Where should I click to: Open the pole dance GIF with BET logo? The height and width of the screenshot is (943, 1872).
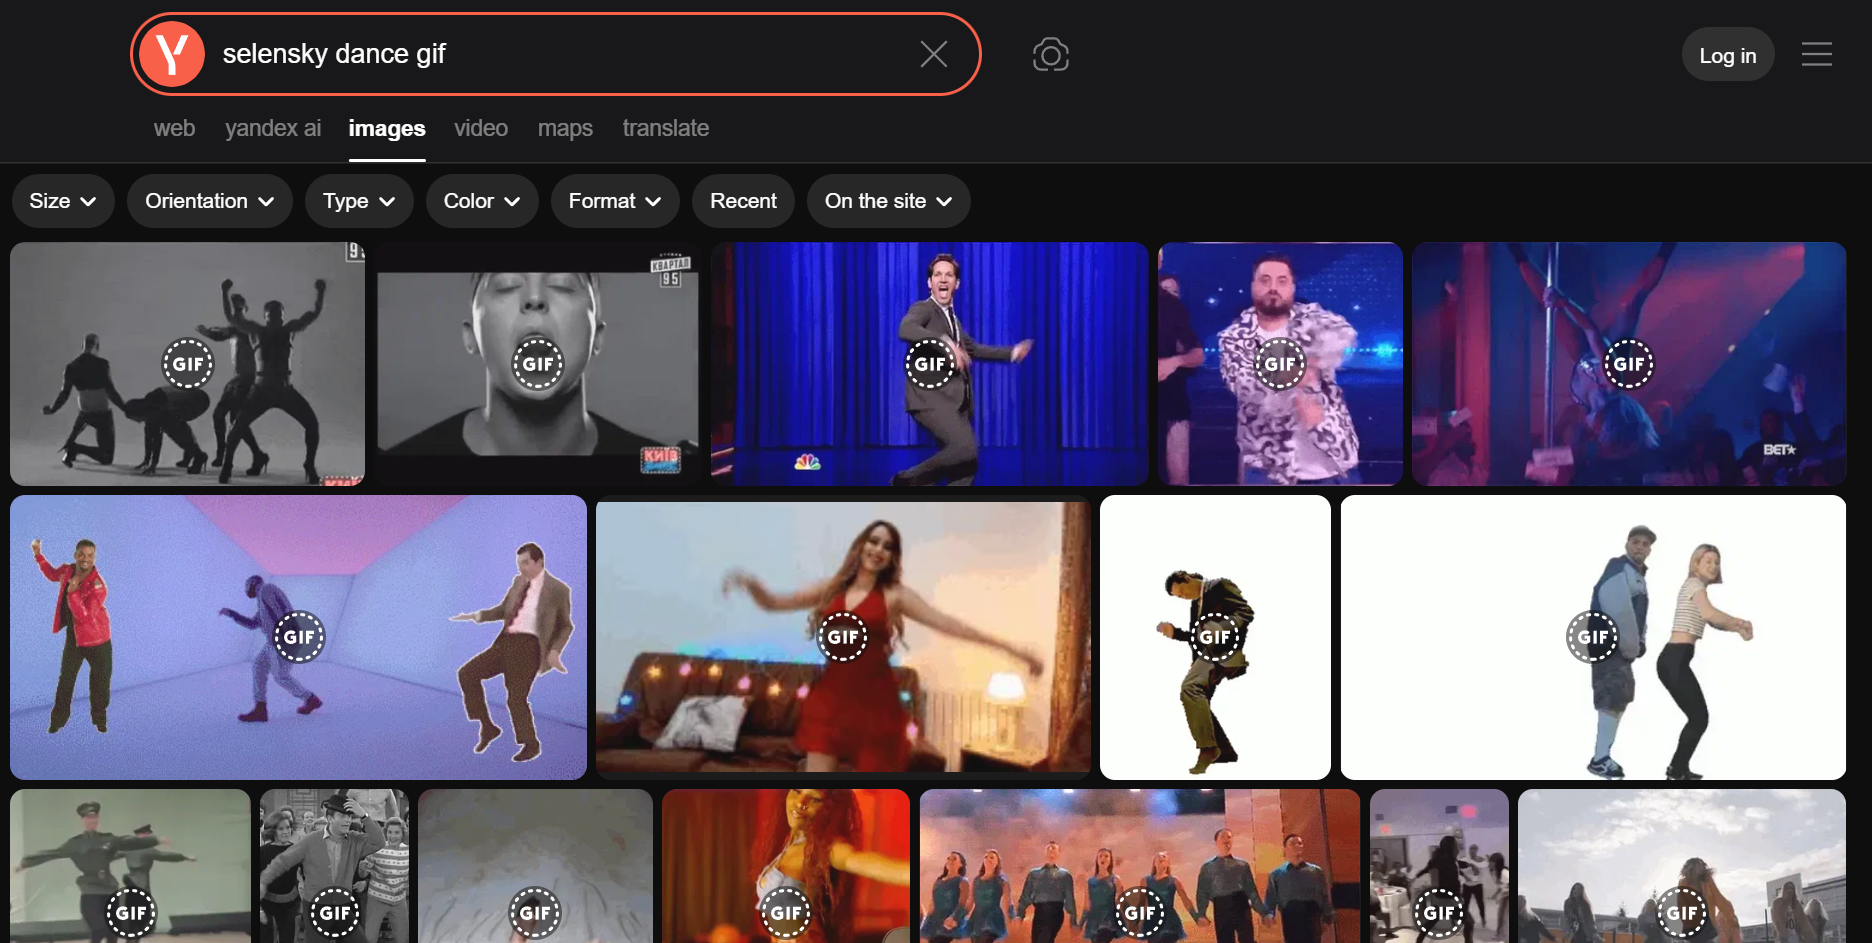coord(1629,364)
